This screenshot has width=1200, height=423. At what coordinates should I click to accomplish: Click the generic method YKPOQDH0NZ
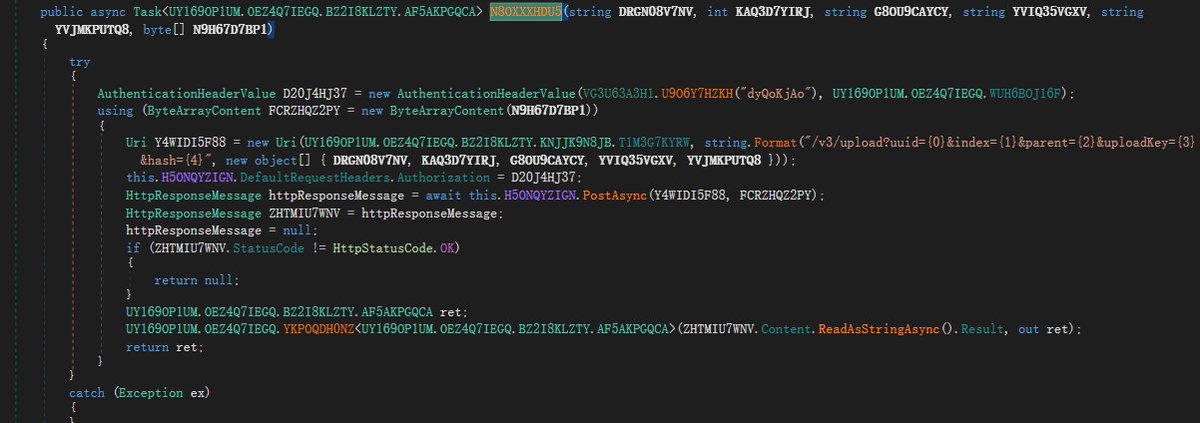coord(319,329)
